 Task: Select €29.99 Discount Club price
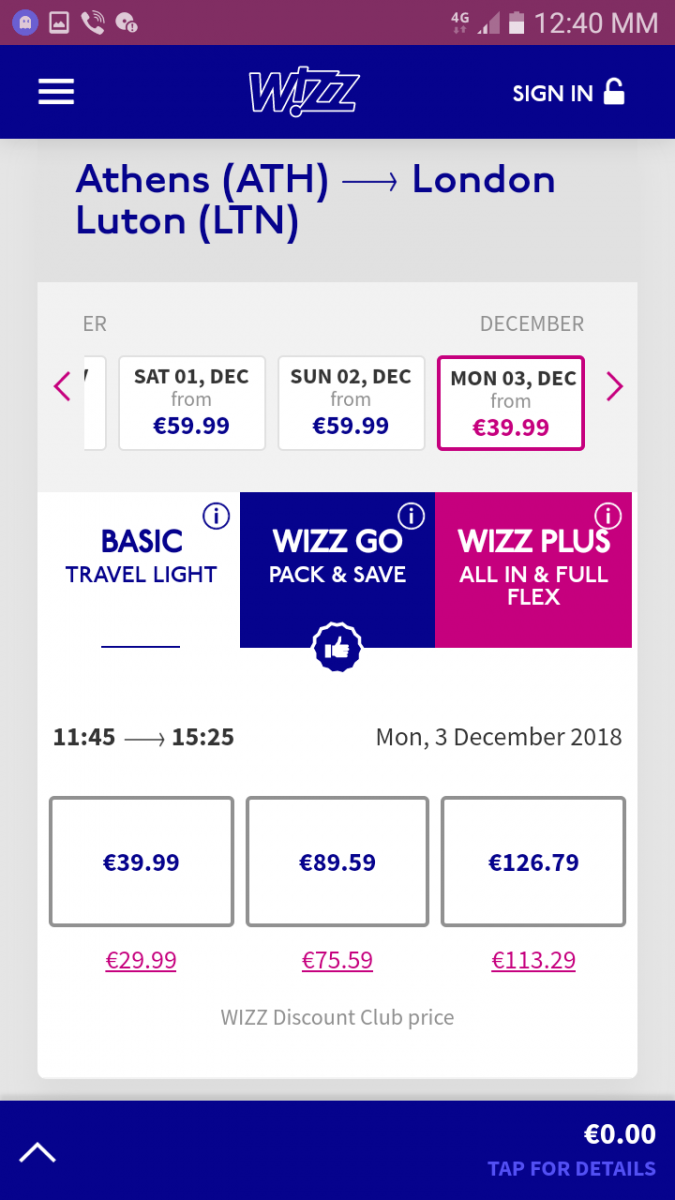[141, 961]
